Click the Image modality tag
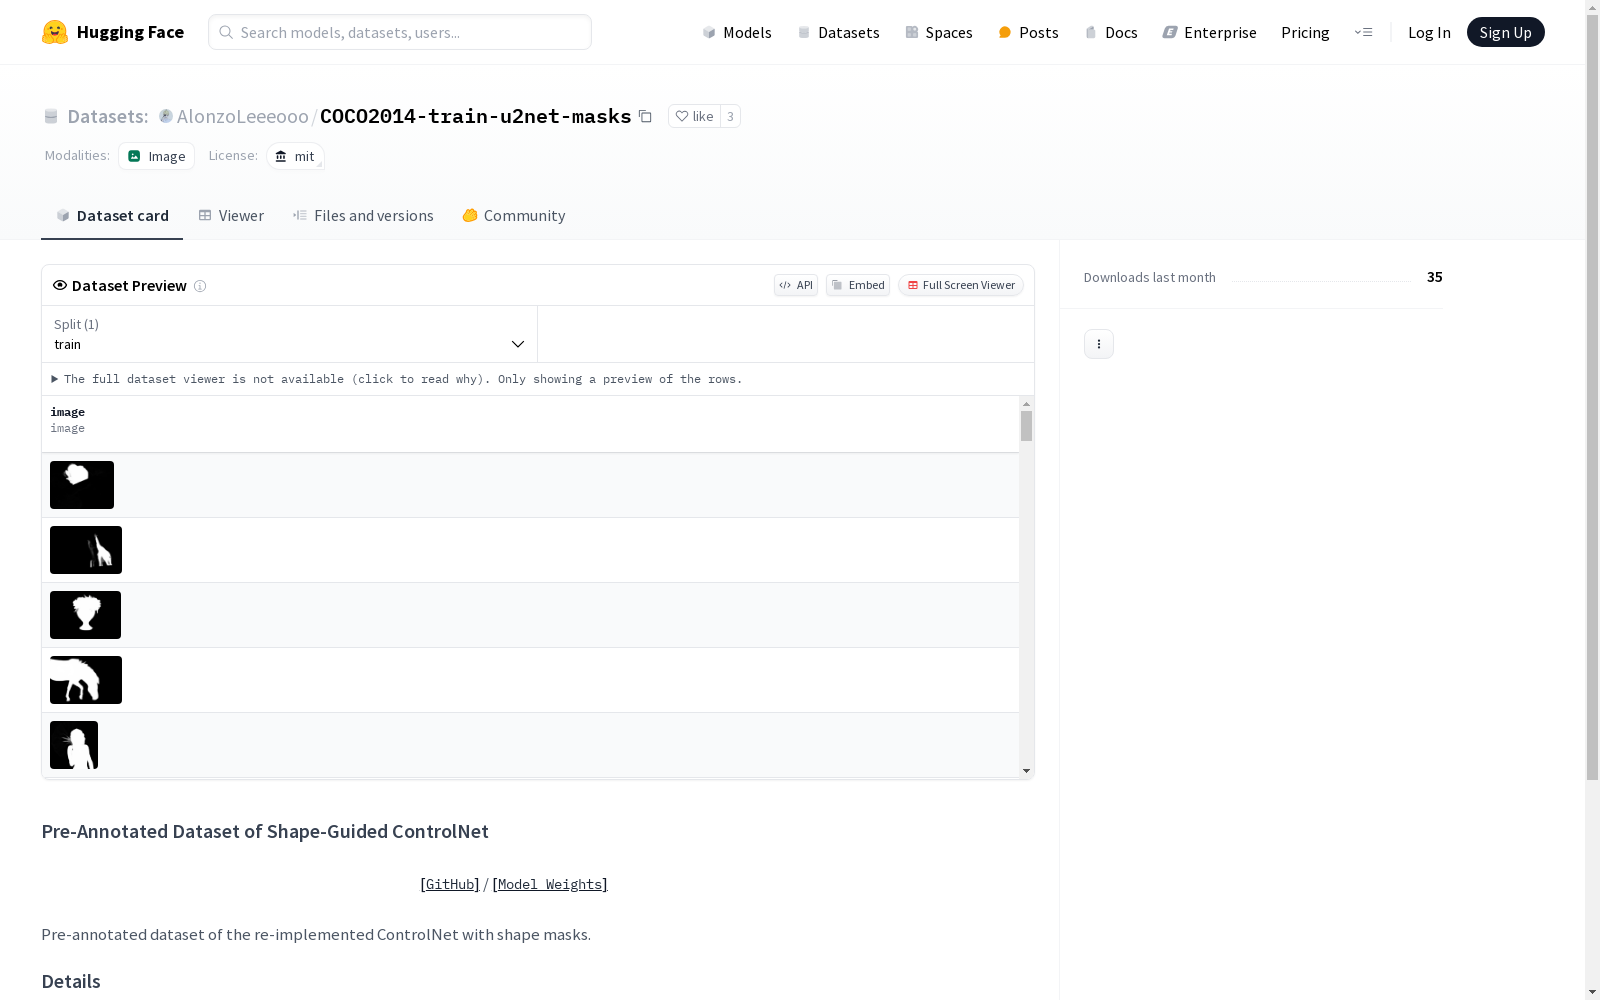 [x=157, y=156]
